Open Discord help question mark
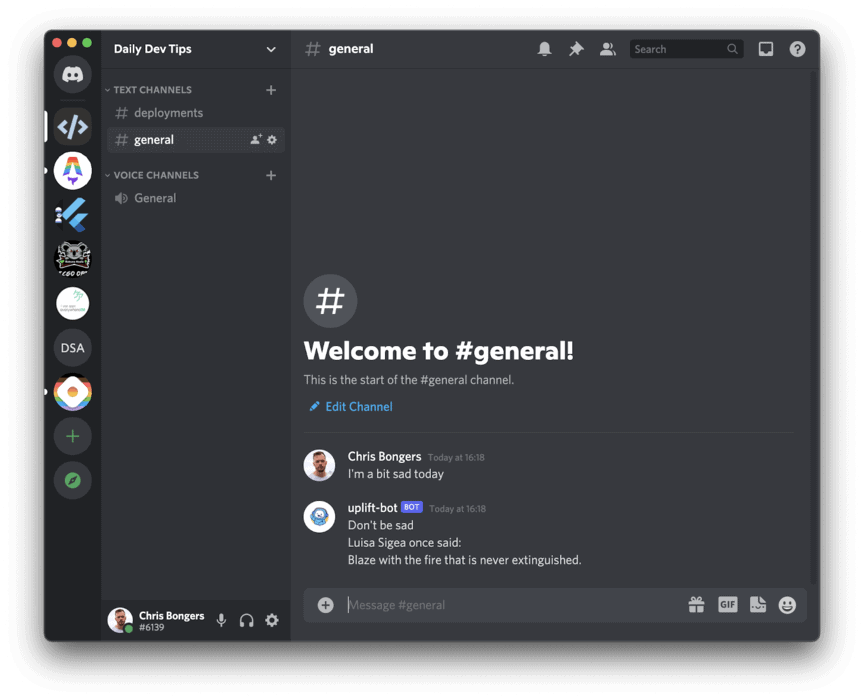 pyautogui.click(x=797, y=49)
